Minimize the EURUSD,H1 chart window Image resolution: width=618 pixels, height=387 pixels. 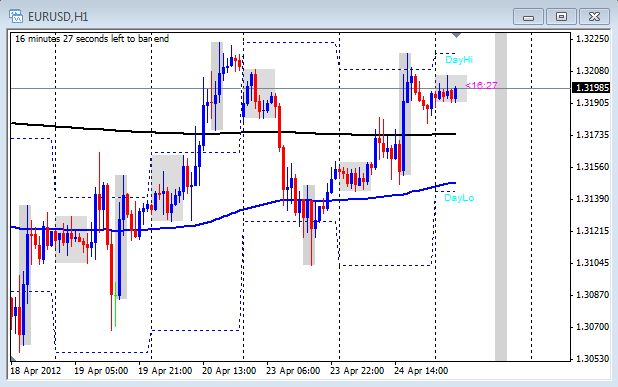click(x=529, y=17)
